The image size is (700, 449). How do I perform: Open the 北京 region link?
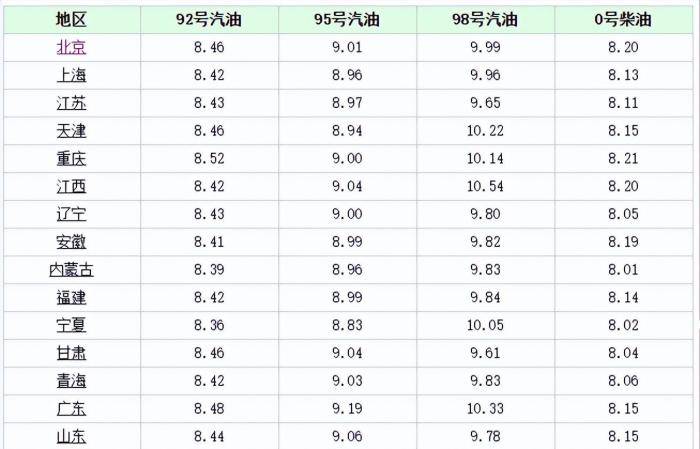pos(71,47)
